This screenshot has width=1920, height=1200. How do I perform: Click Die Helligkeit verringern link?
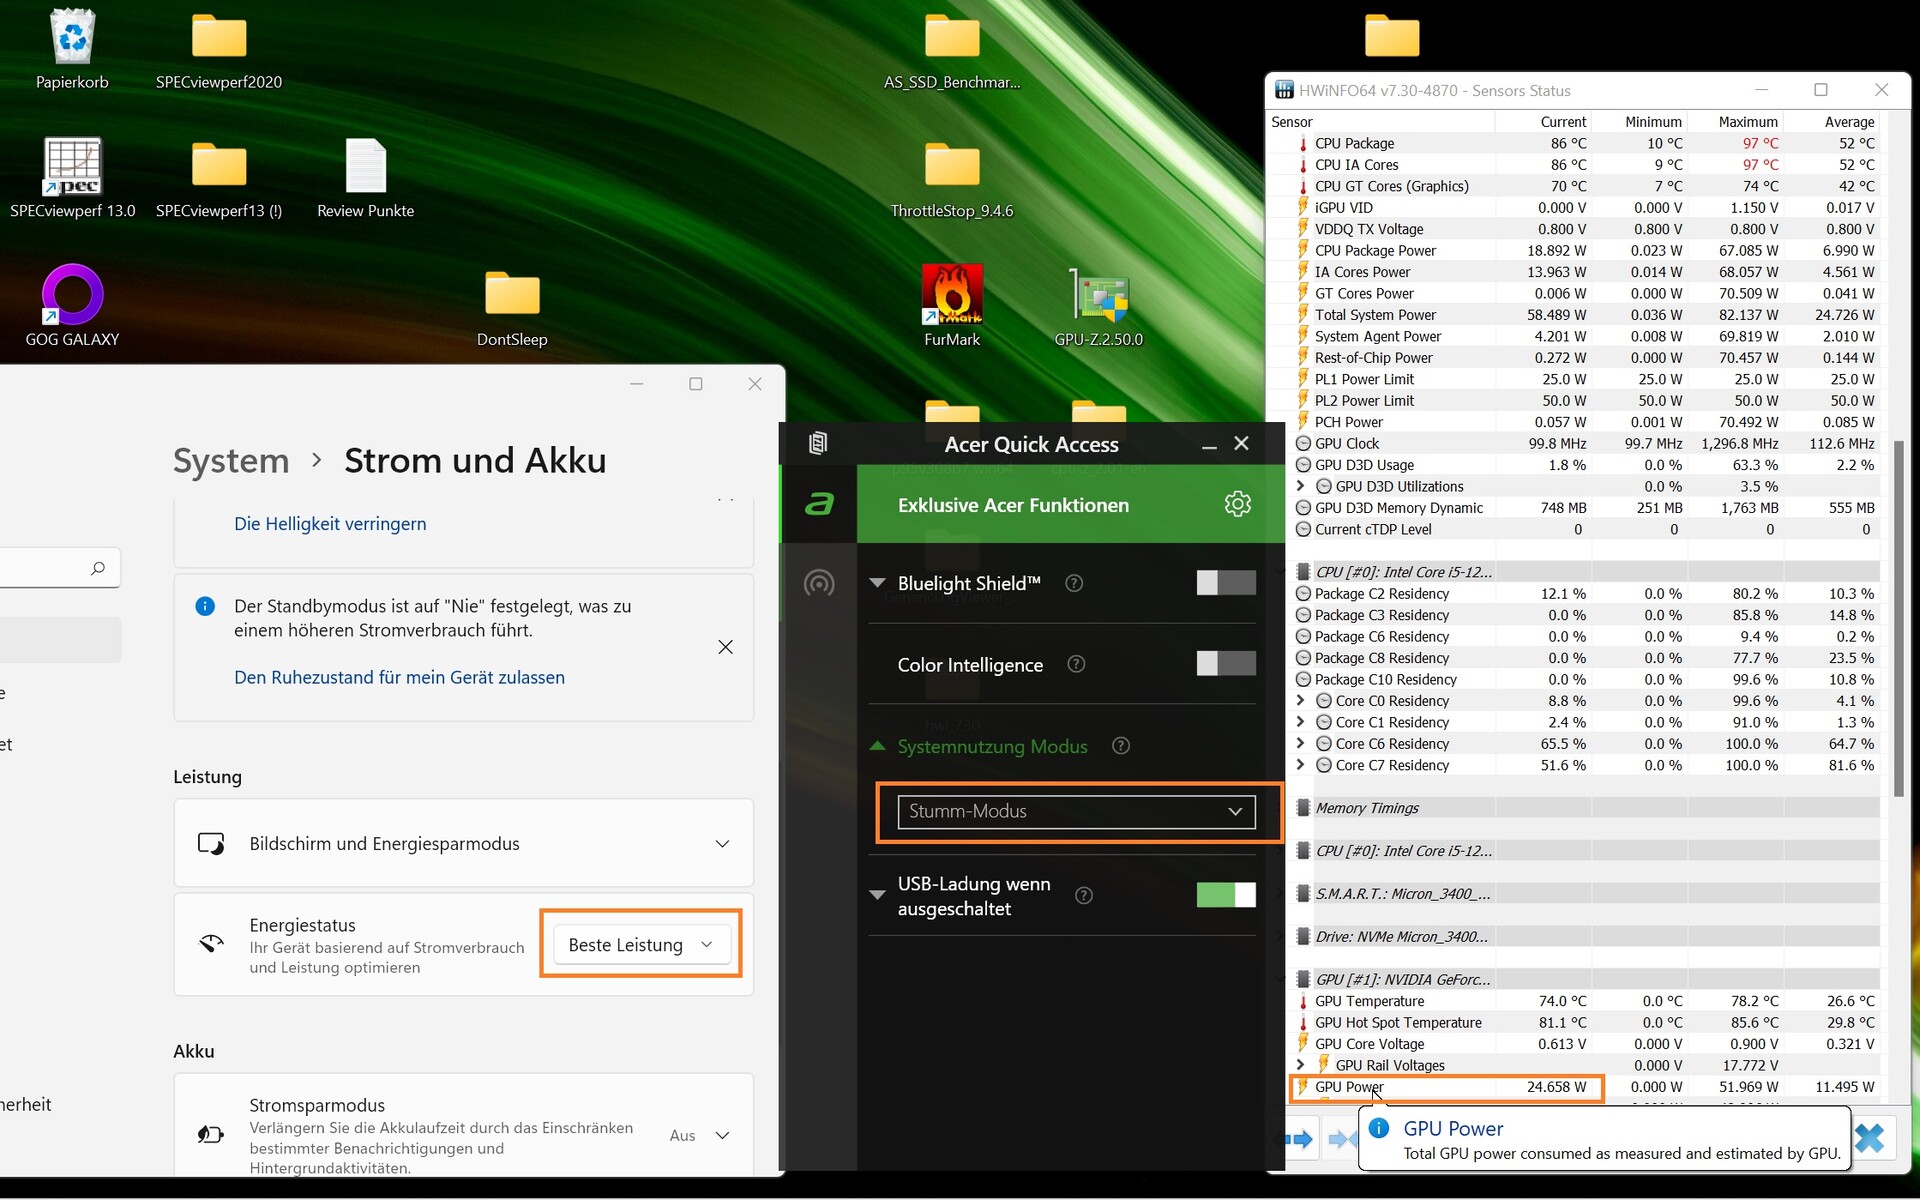pyautogui.click(x=330, y=524)
